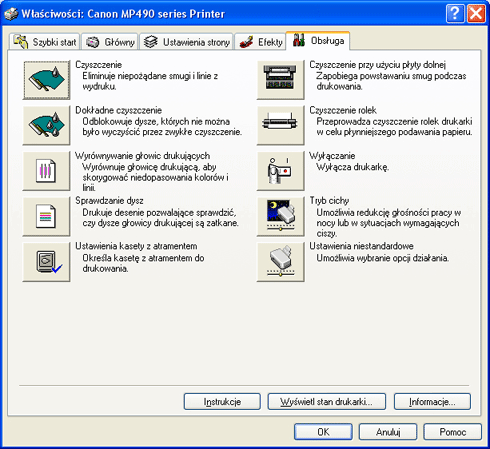This screenshot has height=449, width=490.
Task: Open Wyrównywanie głowic drukujących alignment icon
Action: [x=46, y=171]
